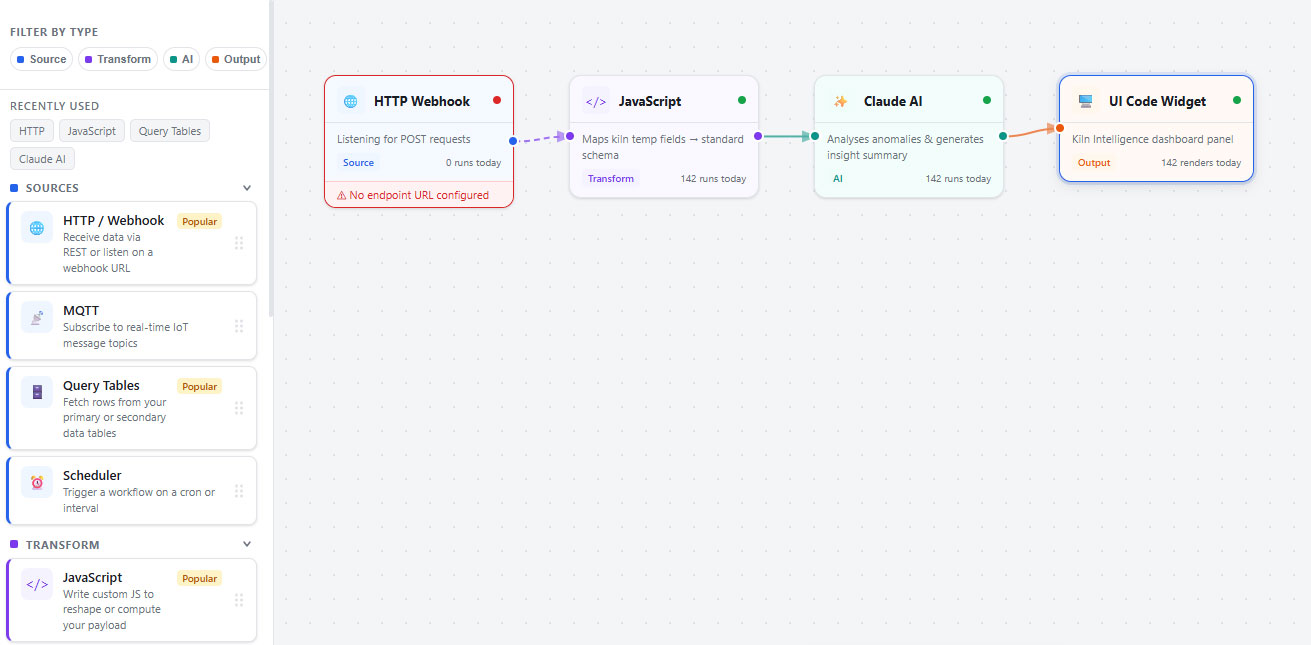This screenshot has height=645, width=1311.
Task: Select the HTTP / Webhook source card
Action: click(x=132, y=243)
